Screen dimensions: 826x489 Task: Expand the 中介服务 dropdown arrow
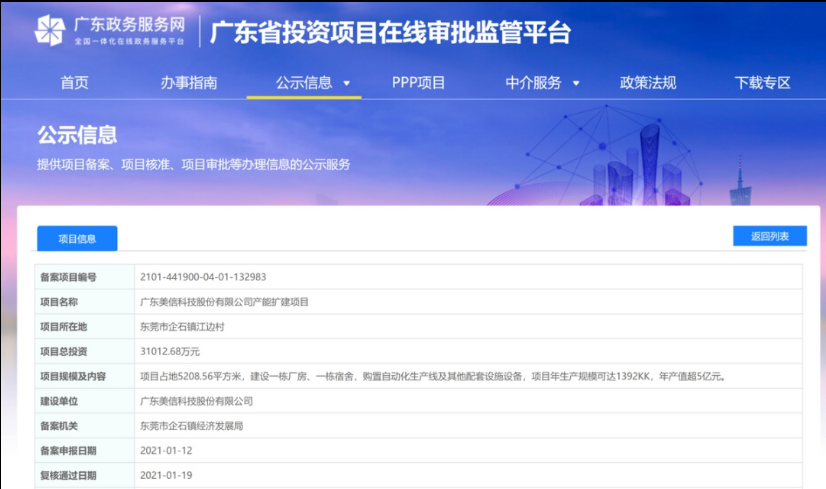coord(576,84)
